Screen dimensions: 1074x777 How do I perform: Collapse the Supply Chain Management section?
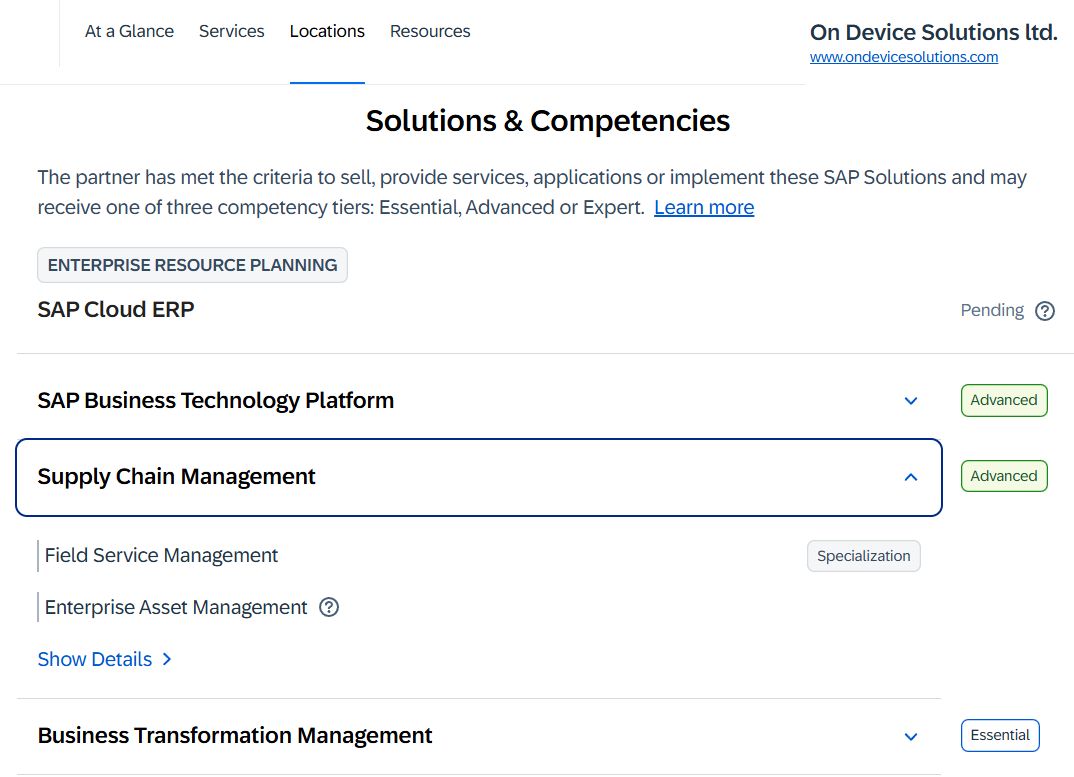911,477
